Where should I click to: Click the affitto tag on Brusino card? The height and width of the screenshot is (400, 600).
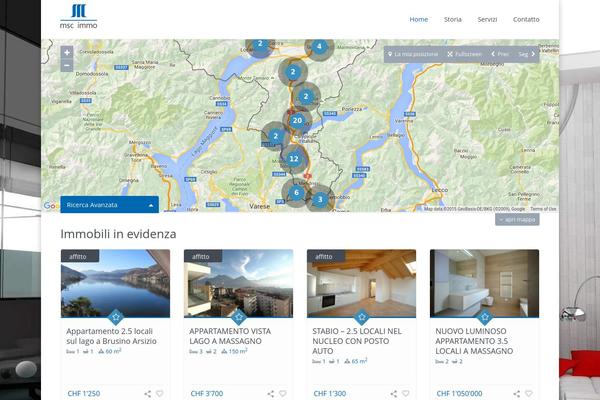tap(80, 256)
